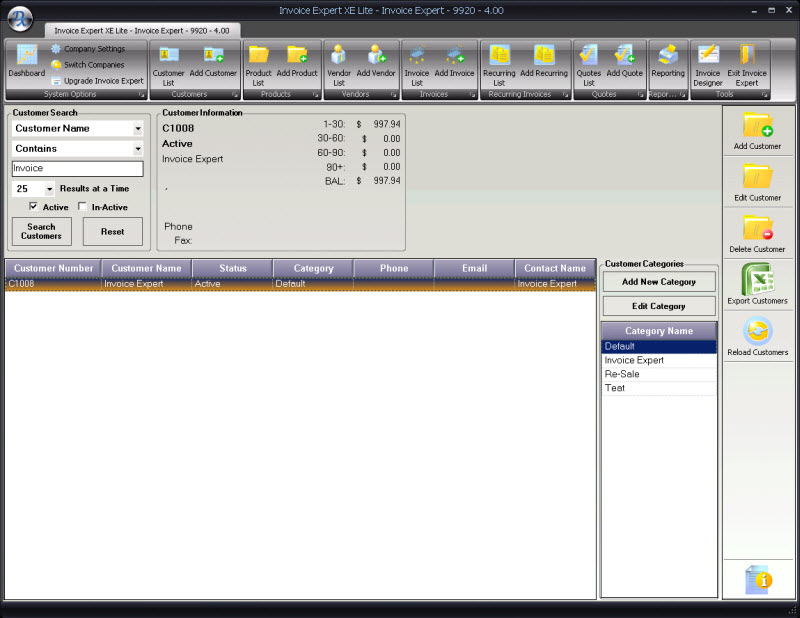Click the Search Customers button
Image resolution: width=800 pixels, height=618 pixels.
[41, 231]
